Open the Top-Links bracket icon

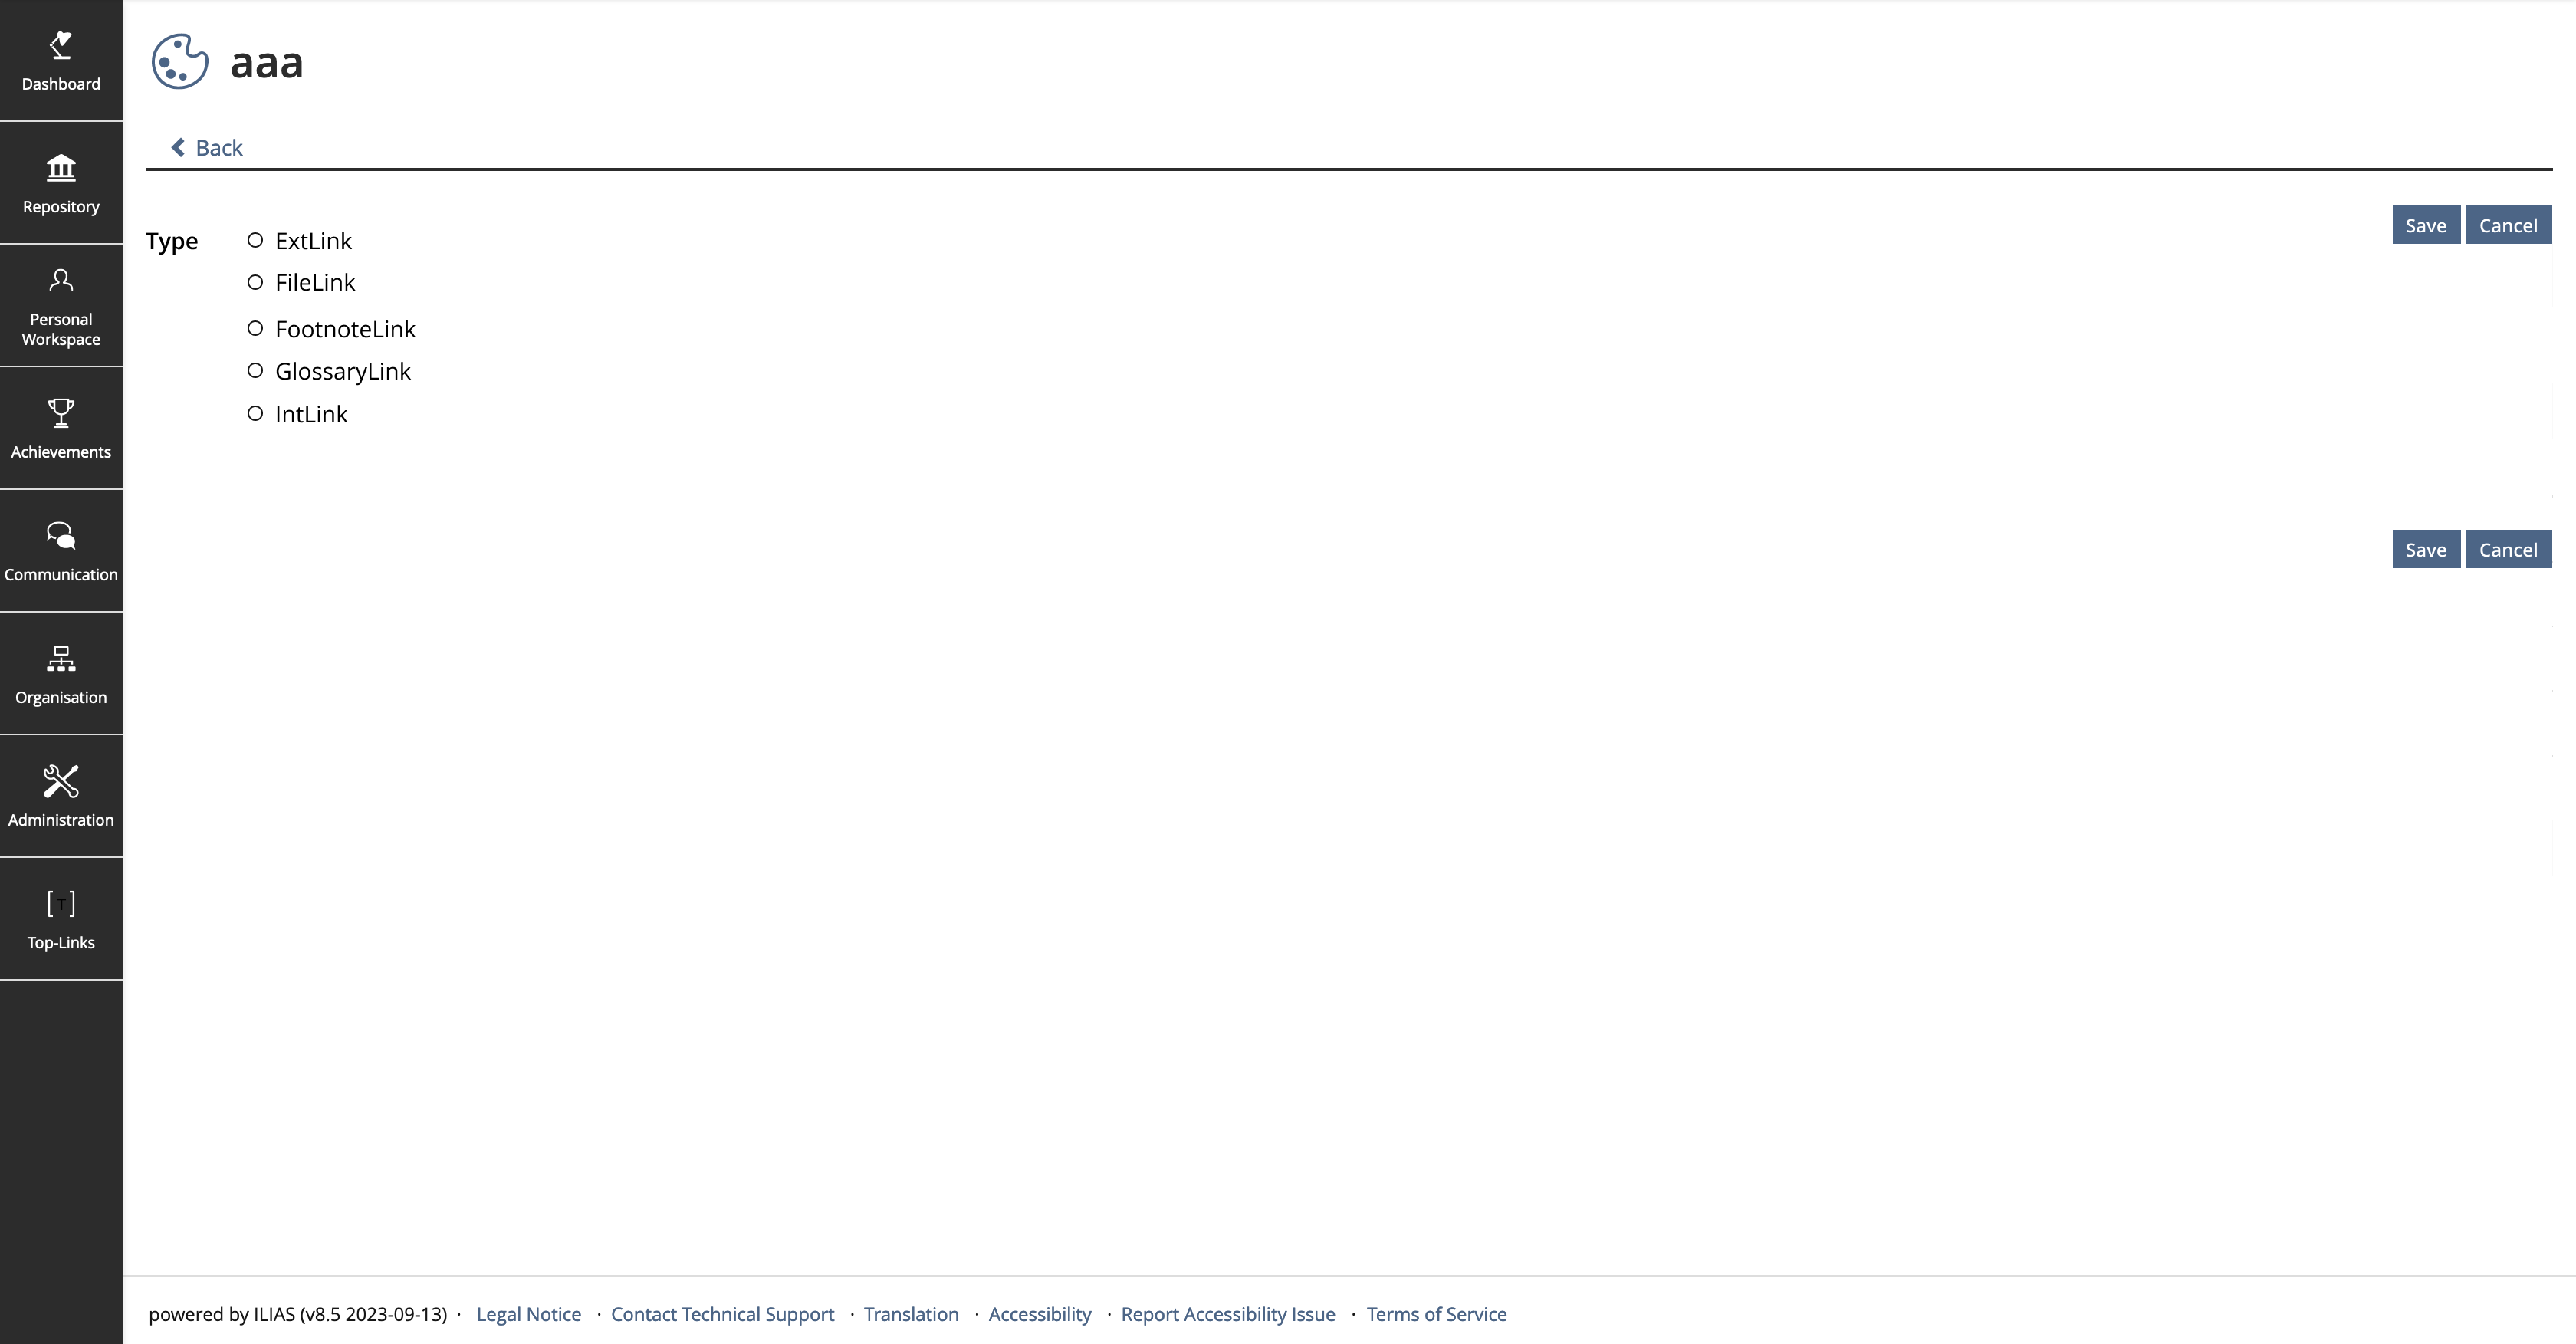pyautogui.click(x=61, y=904)
